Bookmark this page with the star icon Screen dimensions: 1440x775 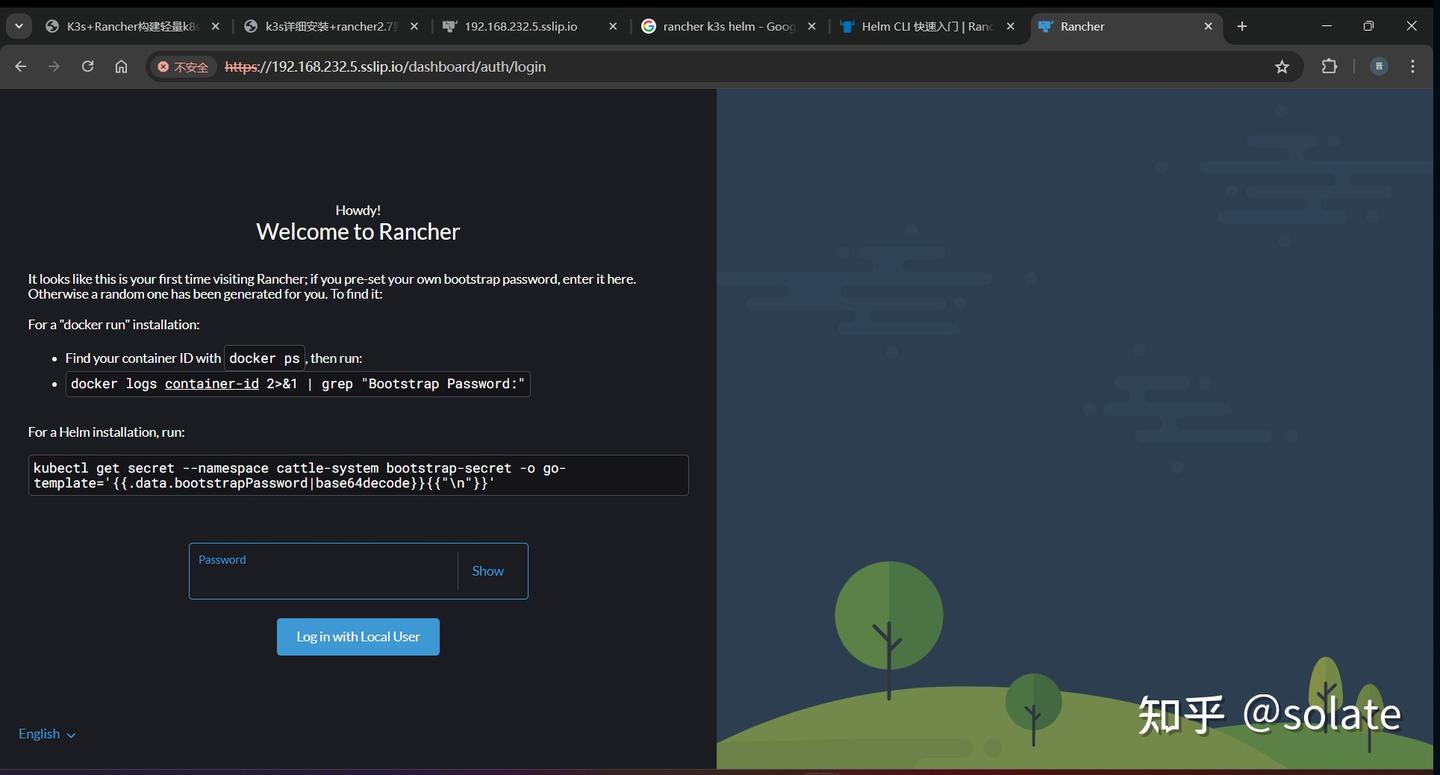(x=1282, y=67)
